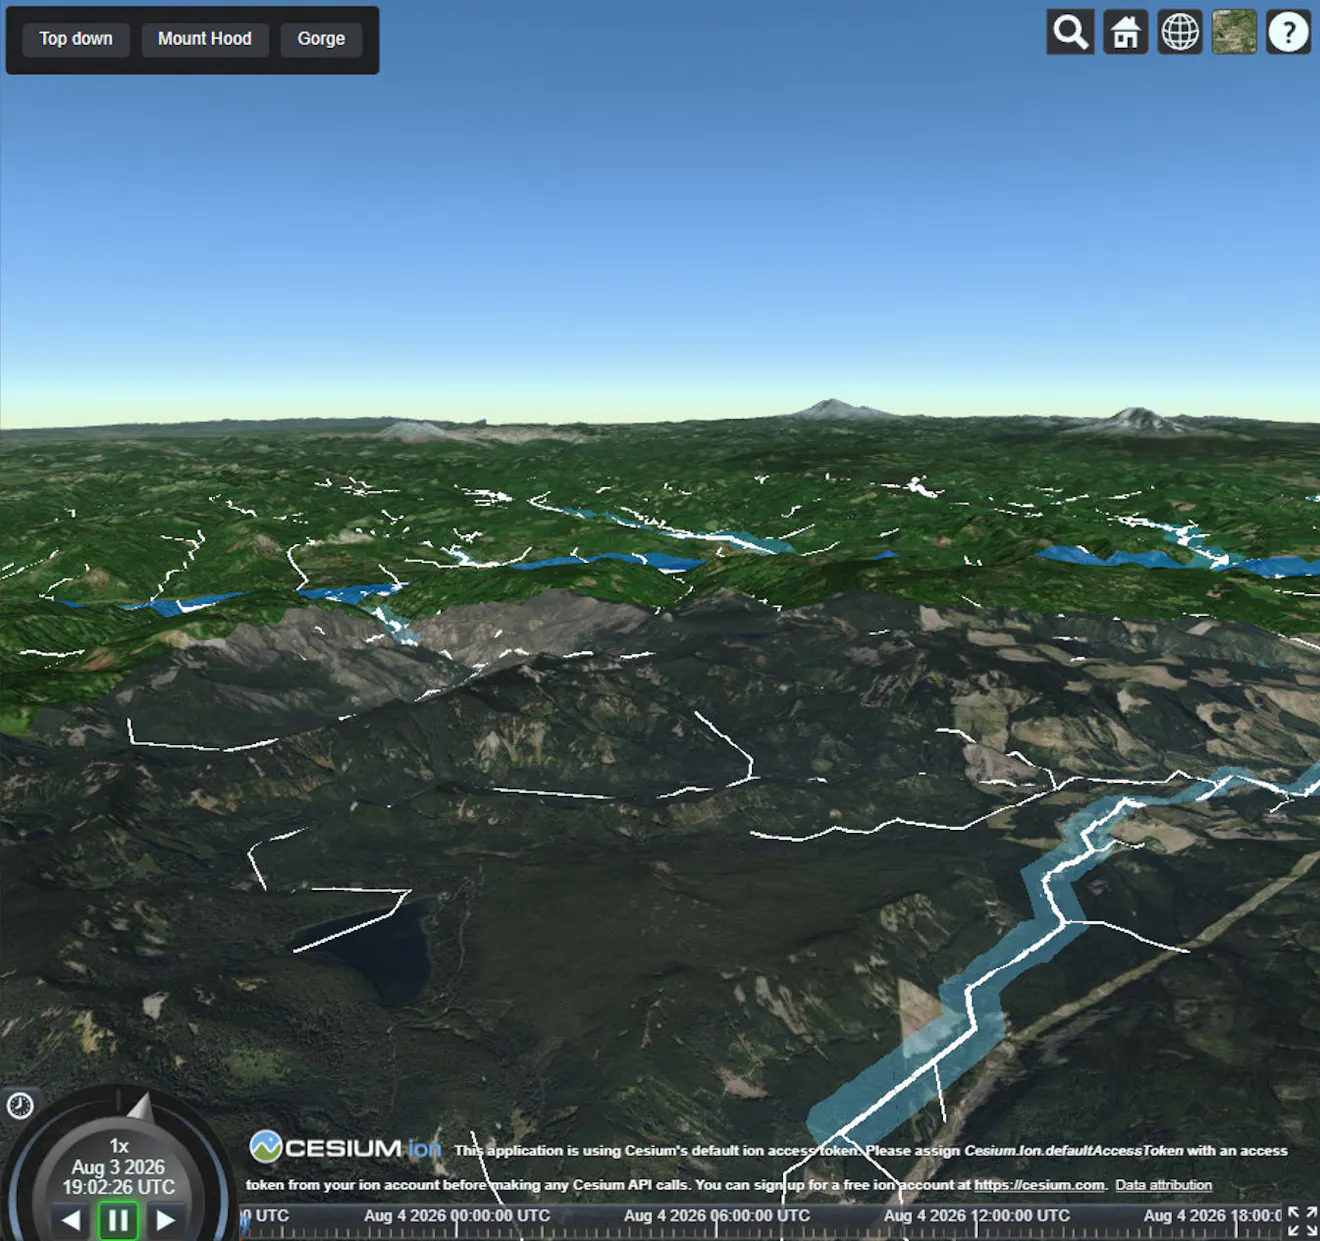Toggle fullscreen mode

point(1302,1221)
